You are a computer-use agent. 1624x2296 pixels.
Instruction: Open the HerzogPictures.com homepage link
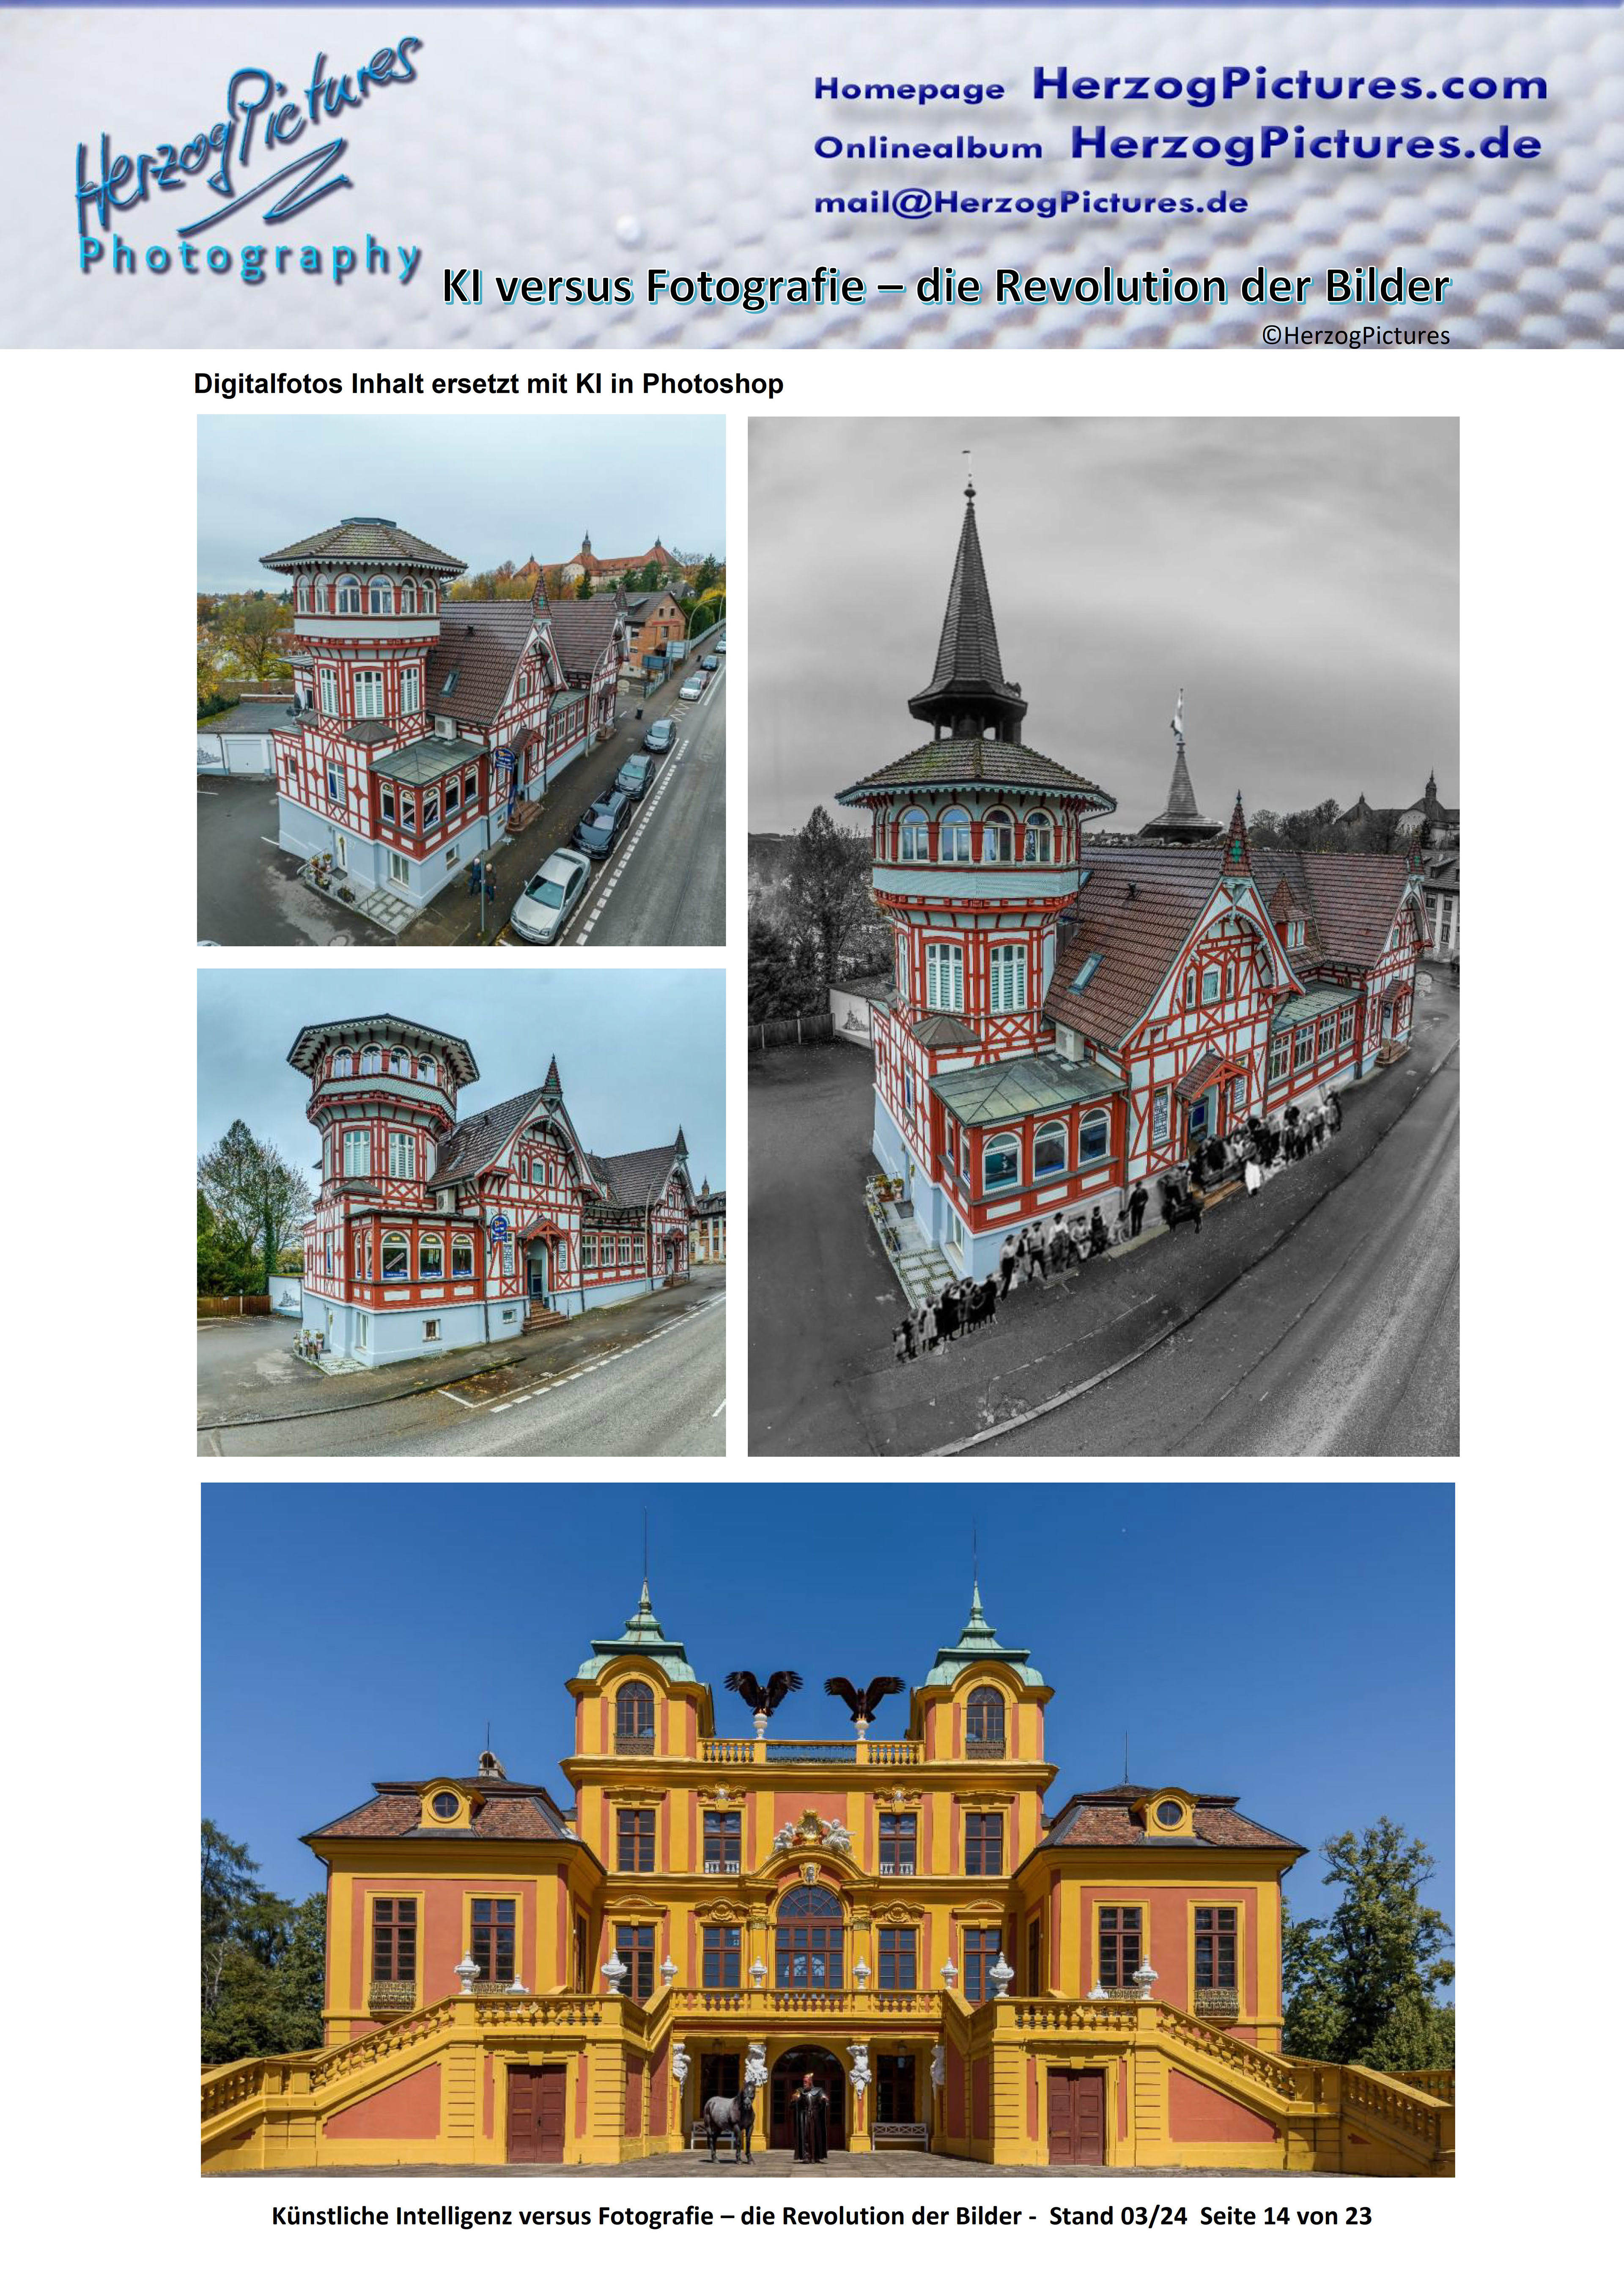[1290, 85]
